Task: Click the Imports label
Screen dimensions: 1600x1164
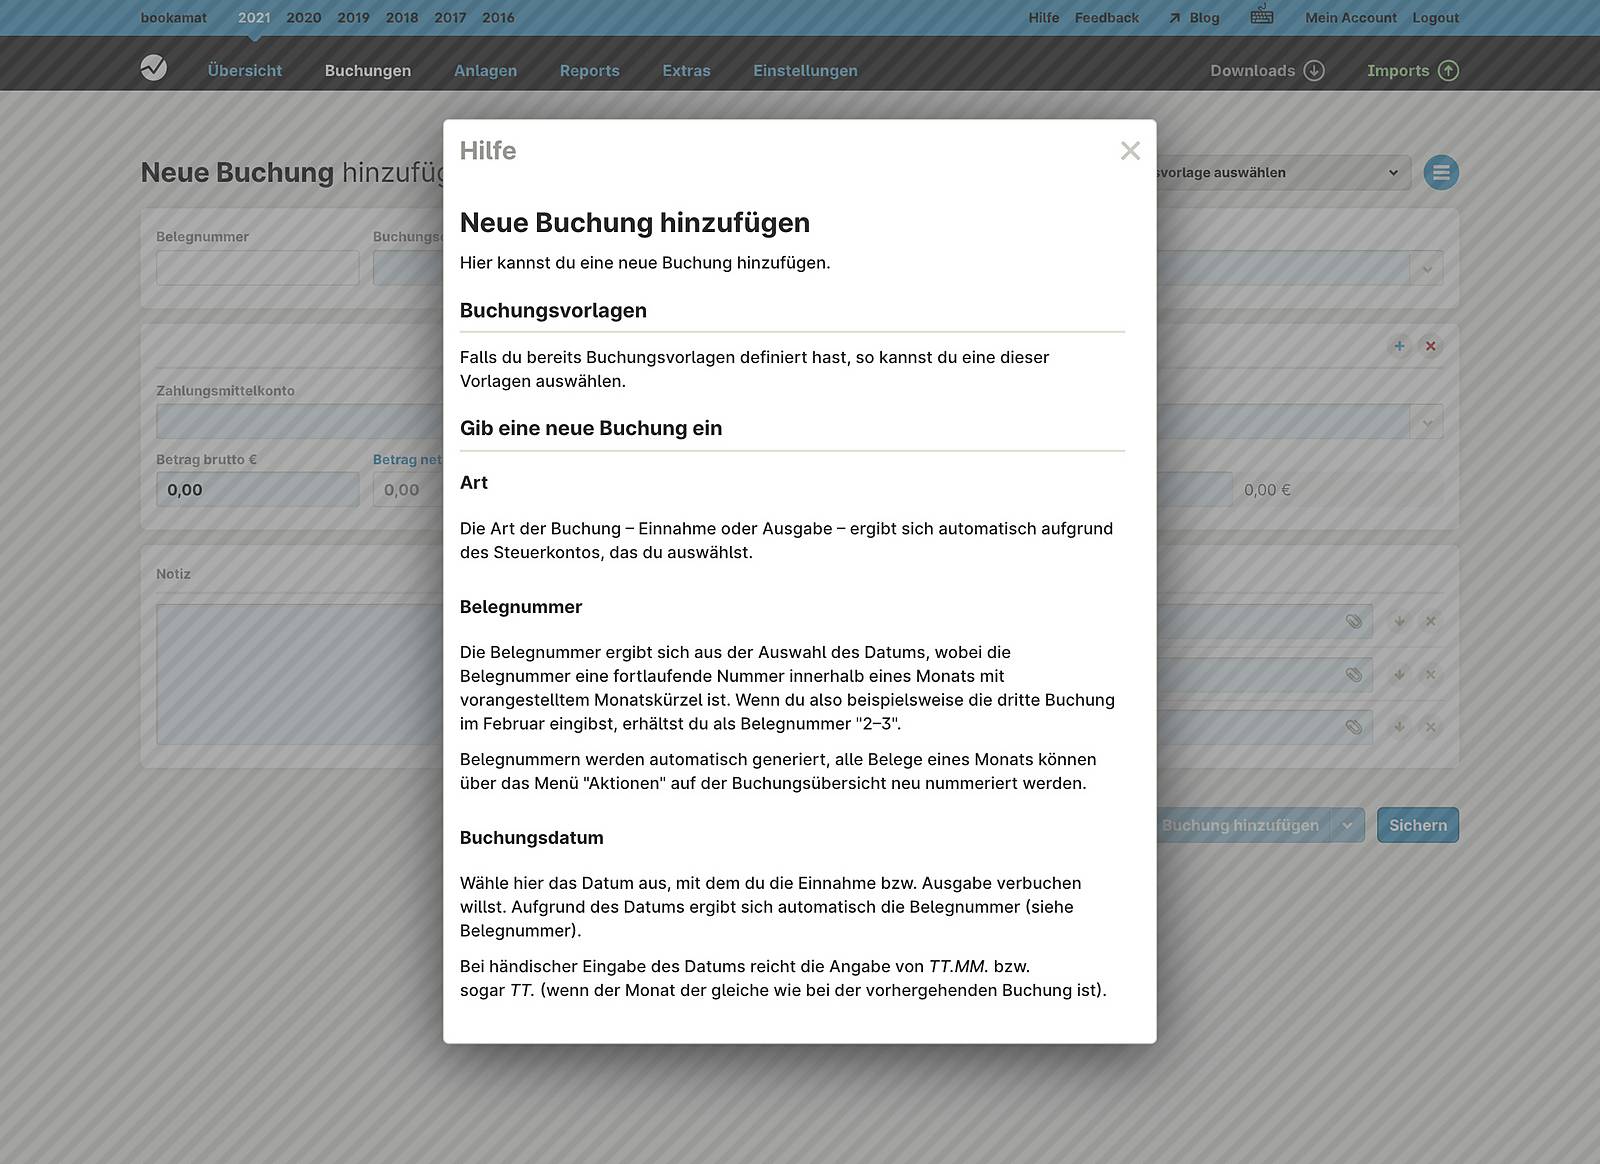Action: pos(1398,71)
